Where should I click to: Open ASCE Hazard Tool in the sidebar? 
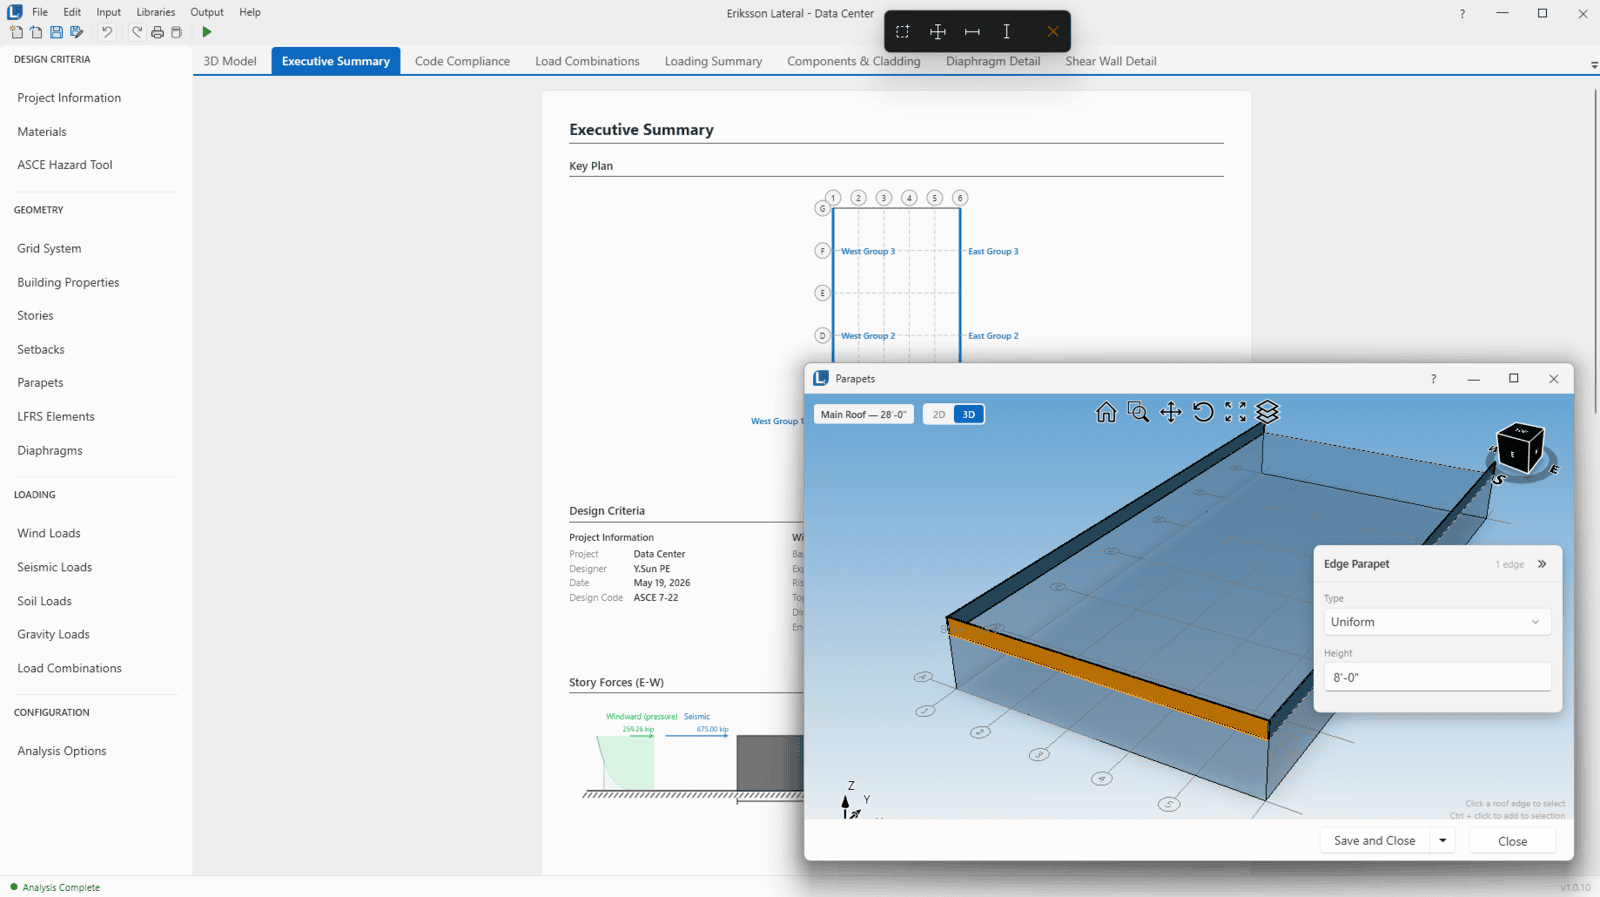[x=65, y=165]
